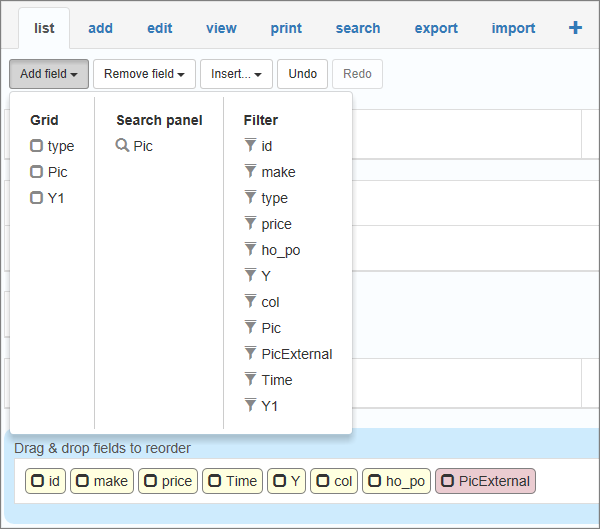
Task: Open the export tab
Action: click(x=436, y=28)
